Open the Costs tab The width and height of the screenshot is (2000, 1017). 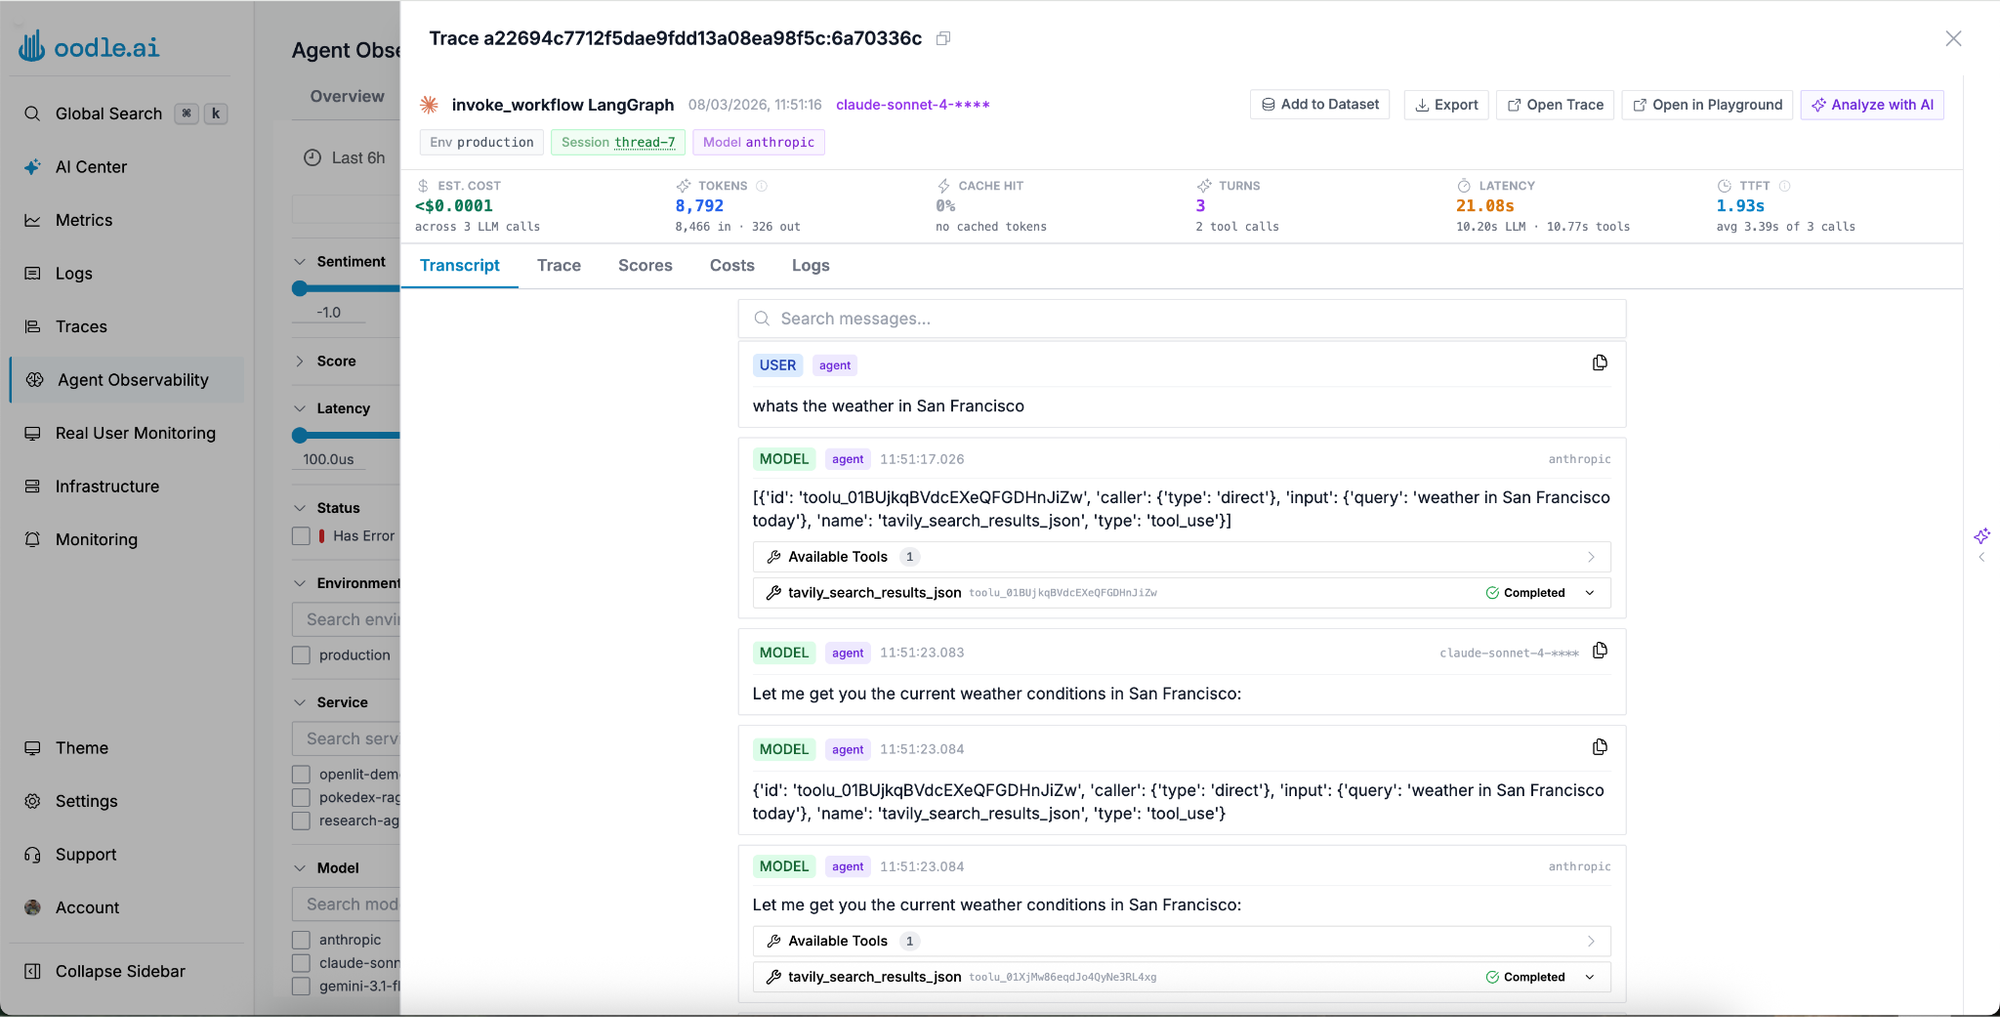click(732, 265)
